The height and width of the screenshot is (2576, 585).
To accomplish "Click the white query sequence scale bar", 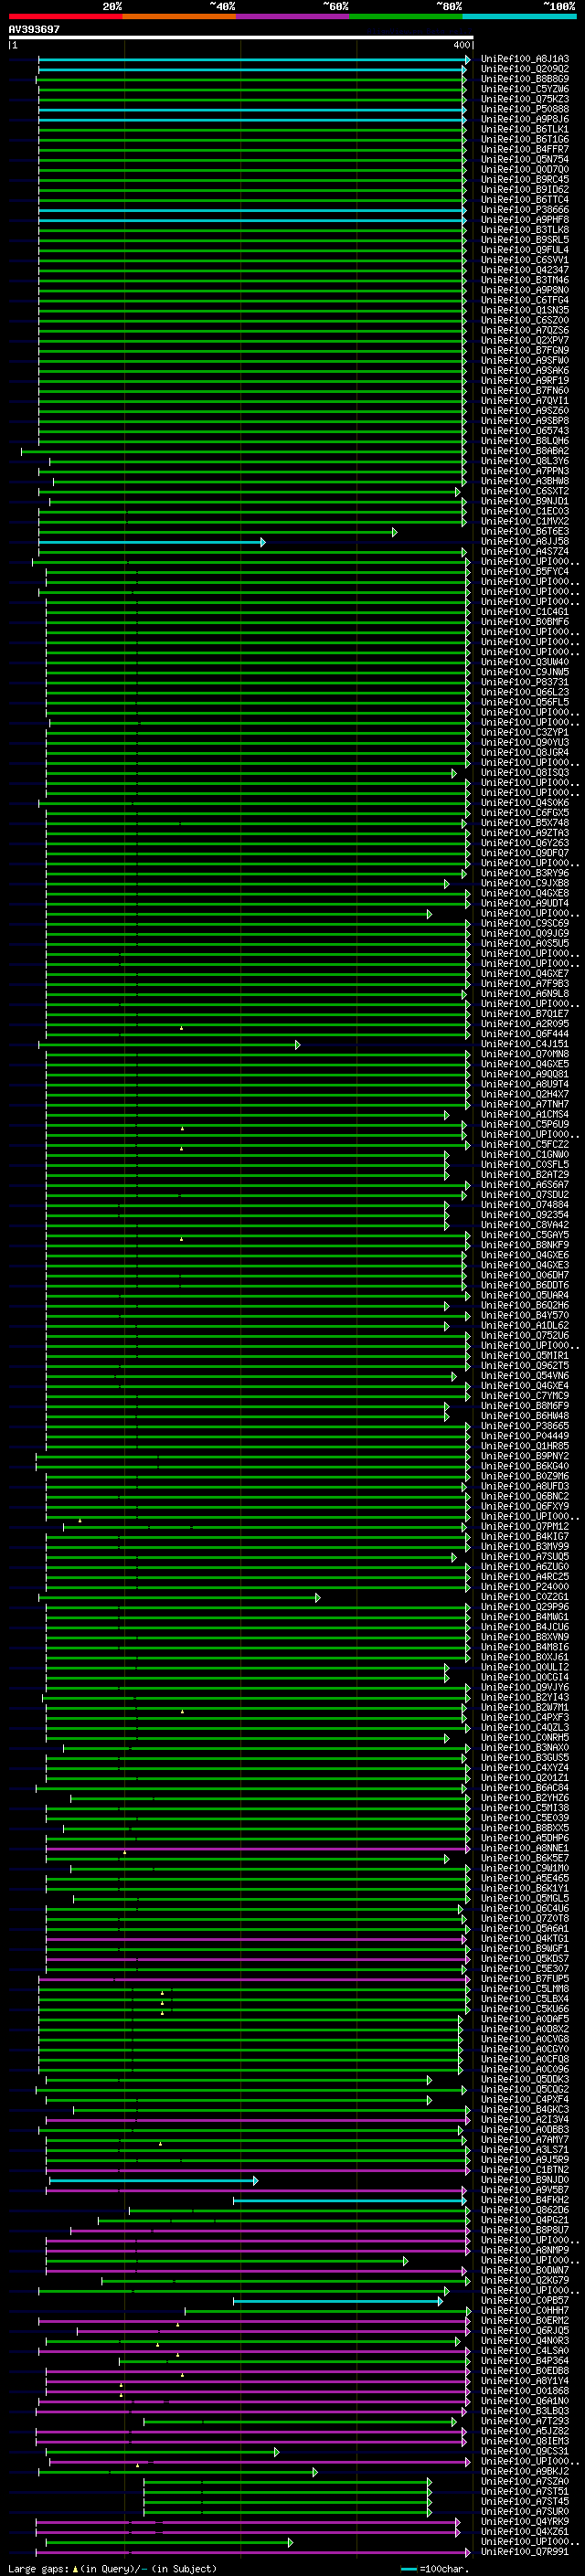I will [x=241, y=38].
